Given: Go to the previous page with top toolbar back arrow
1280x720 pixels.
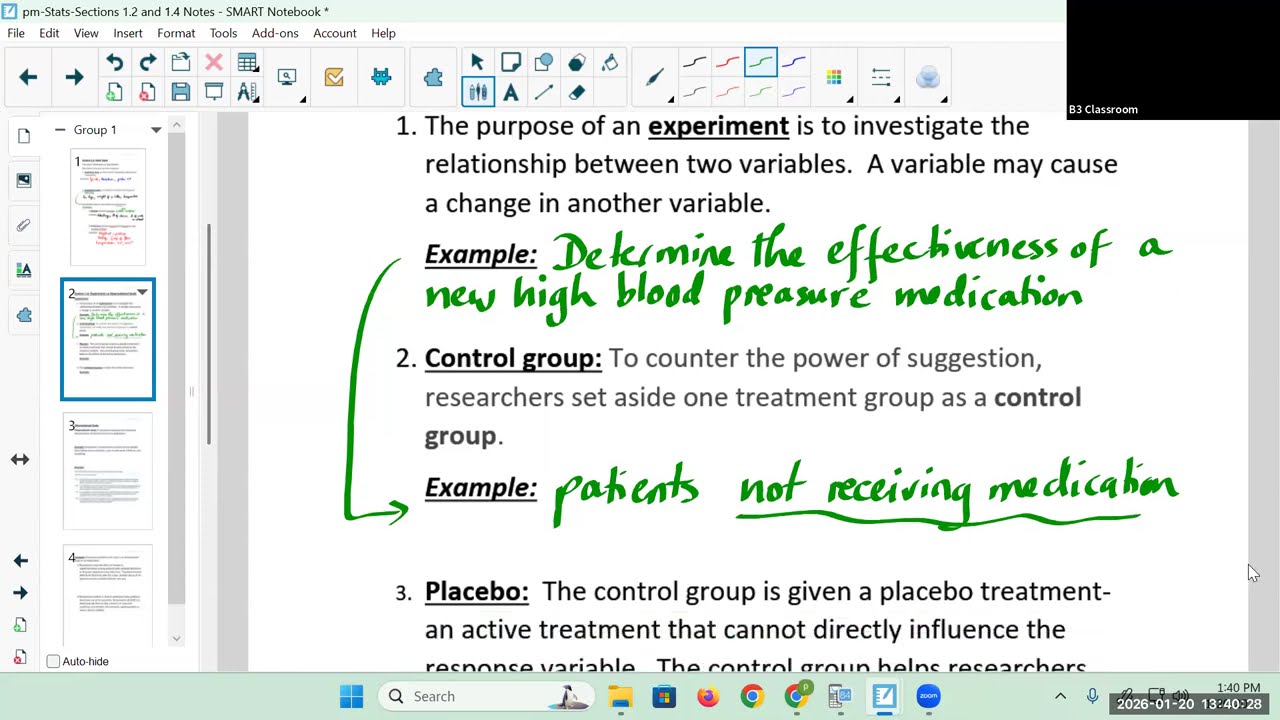Looking at the screenshot, I should [x=28, y=77].
